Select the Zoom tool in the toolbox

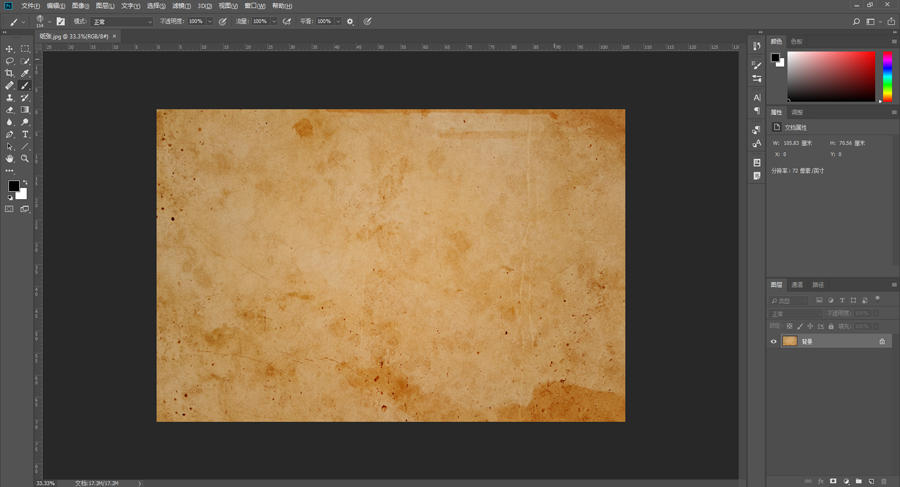click(x=25, y=158)
